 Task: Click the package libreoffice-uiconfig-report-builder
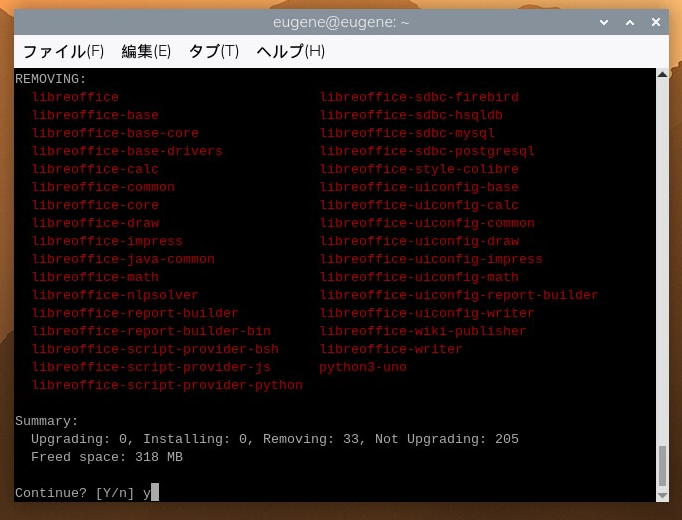coord(459,295)
